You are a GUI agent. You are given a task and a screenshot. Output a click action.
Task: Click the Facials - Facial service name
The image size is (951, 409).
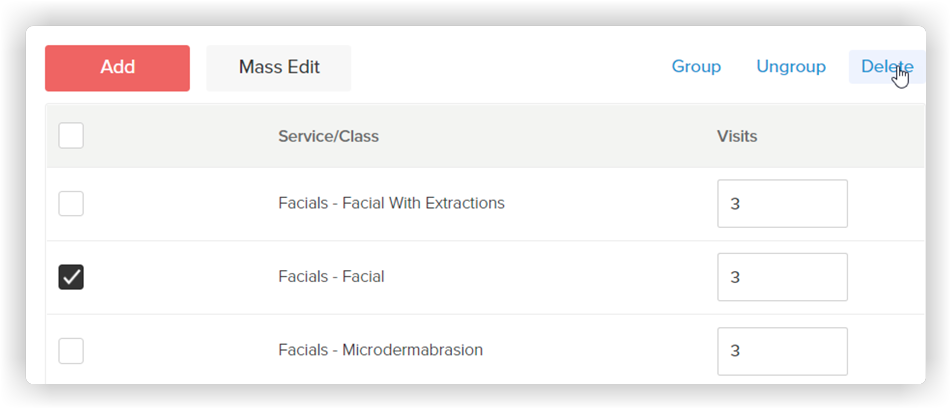coord(331,277)
